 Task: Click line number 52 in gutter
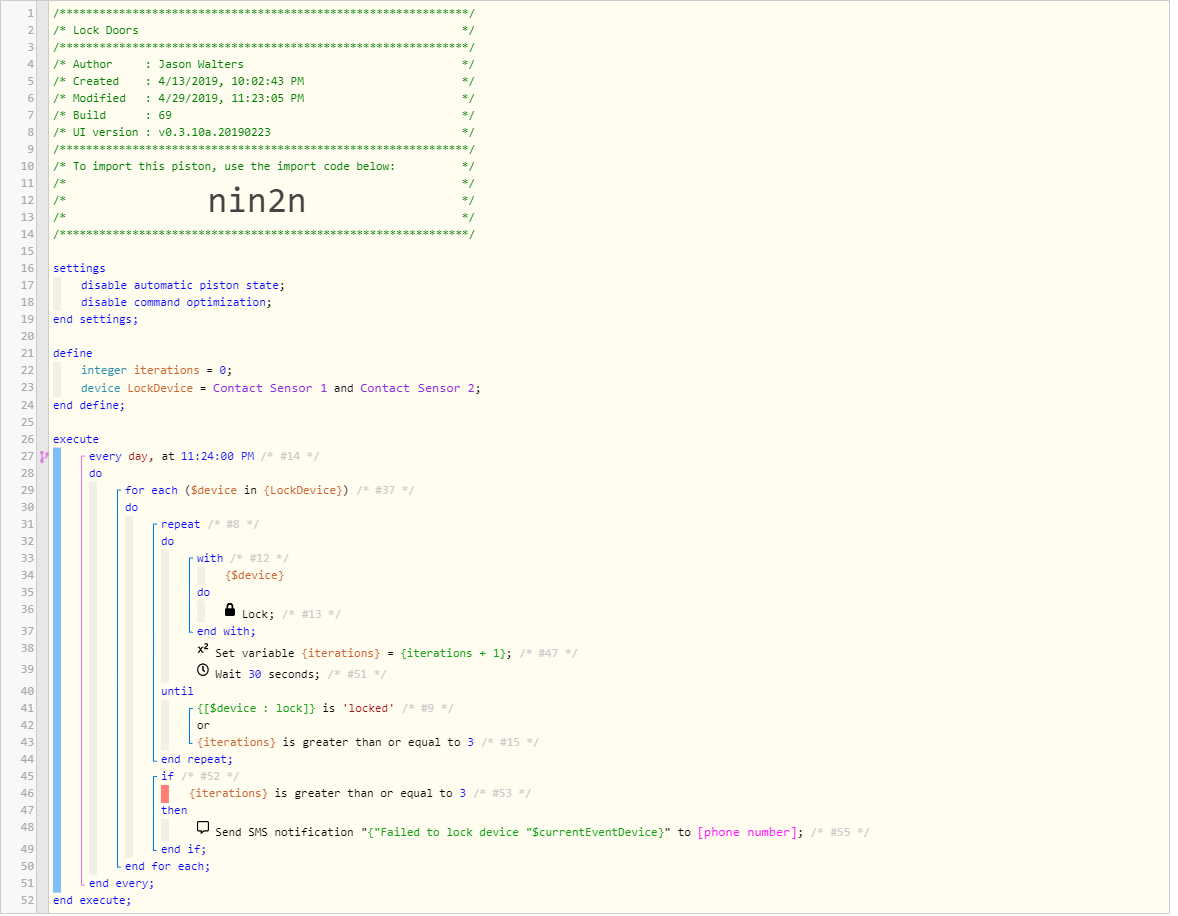coord(27,901)
